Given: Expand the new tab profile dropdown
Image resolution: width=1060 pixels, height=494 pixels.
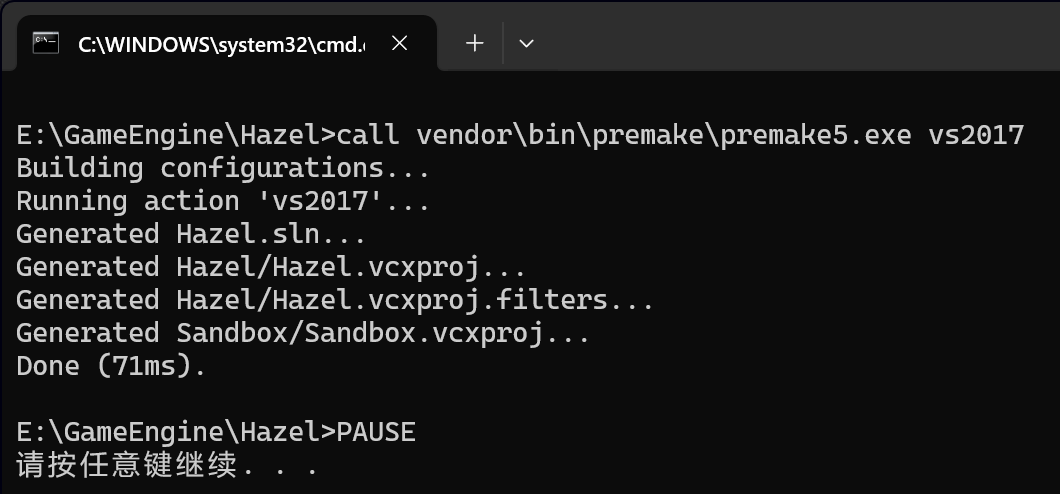Looking at the screenshot, I should pos(526,43).
